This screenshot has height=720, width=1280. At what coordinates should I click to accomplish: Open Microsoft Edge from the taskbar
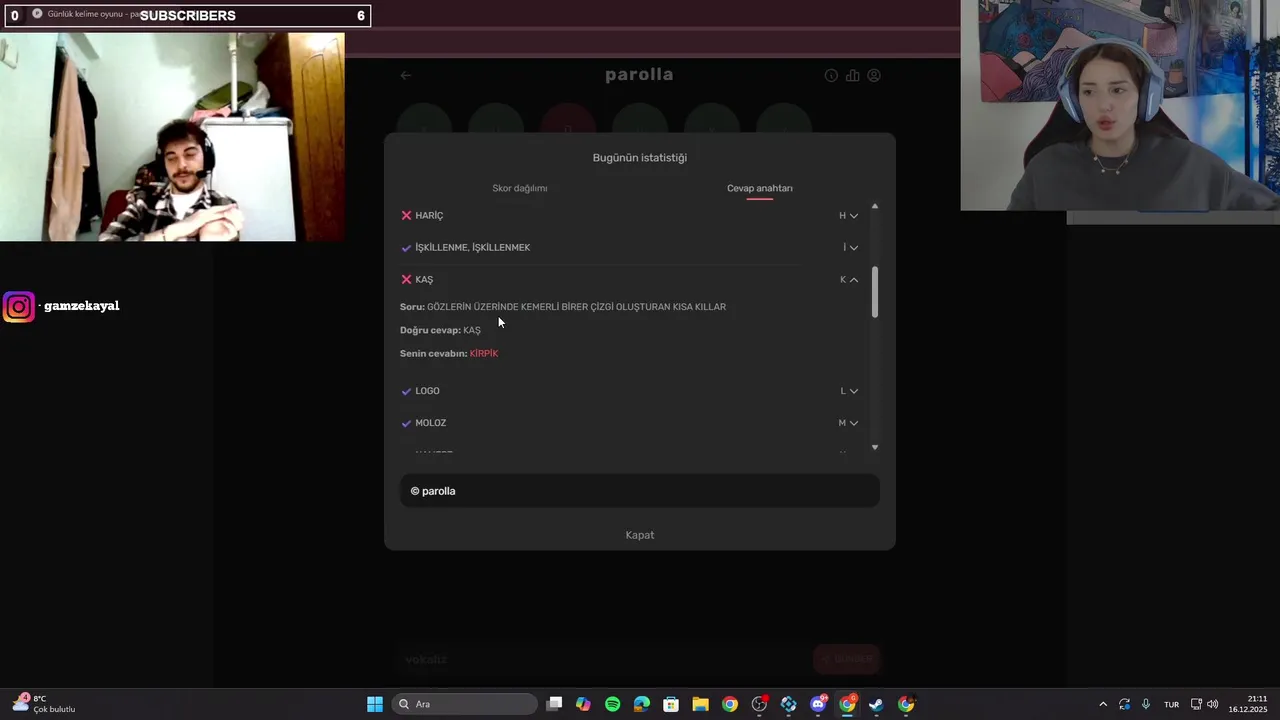tap(642, 704)
